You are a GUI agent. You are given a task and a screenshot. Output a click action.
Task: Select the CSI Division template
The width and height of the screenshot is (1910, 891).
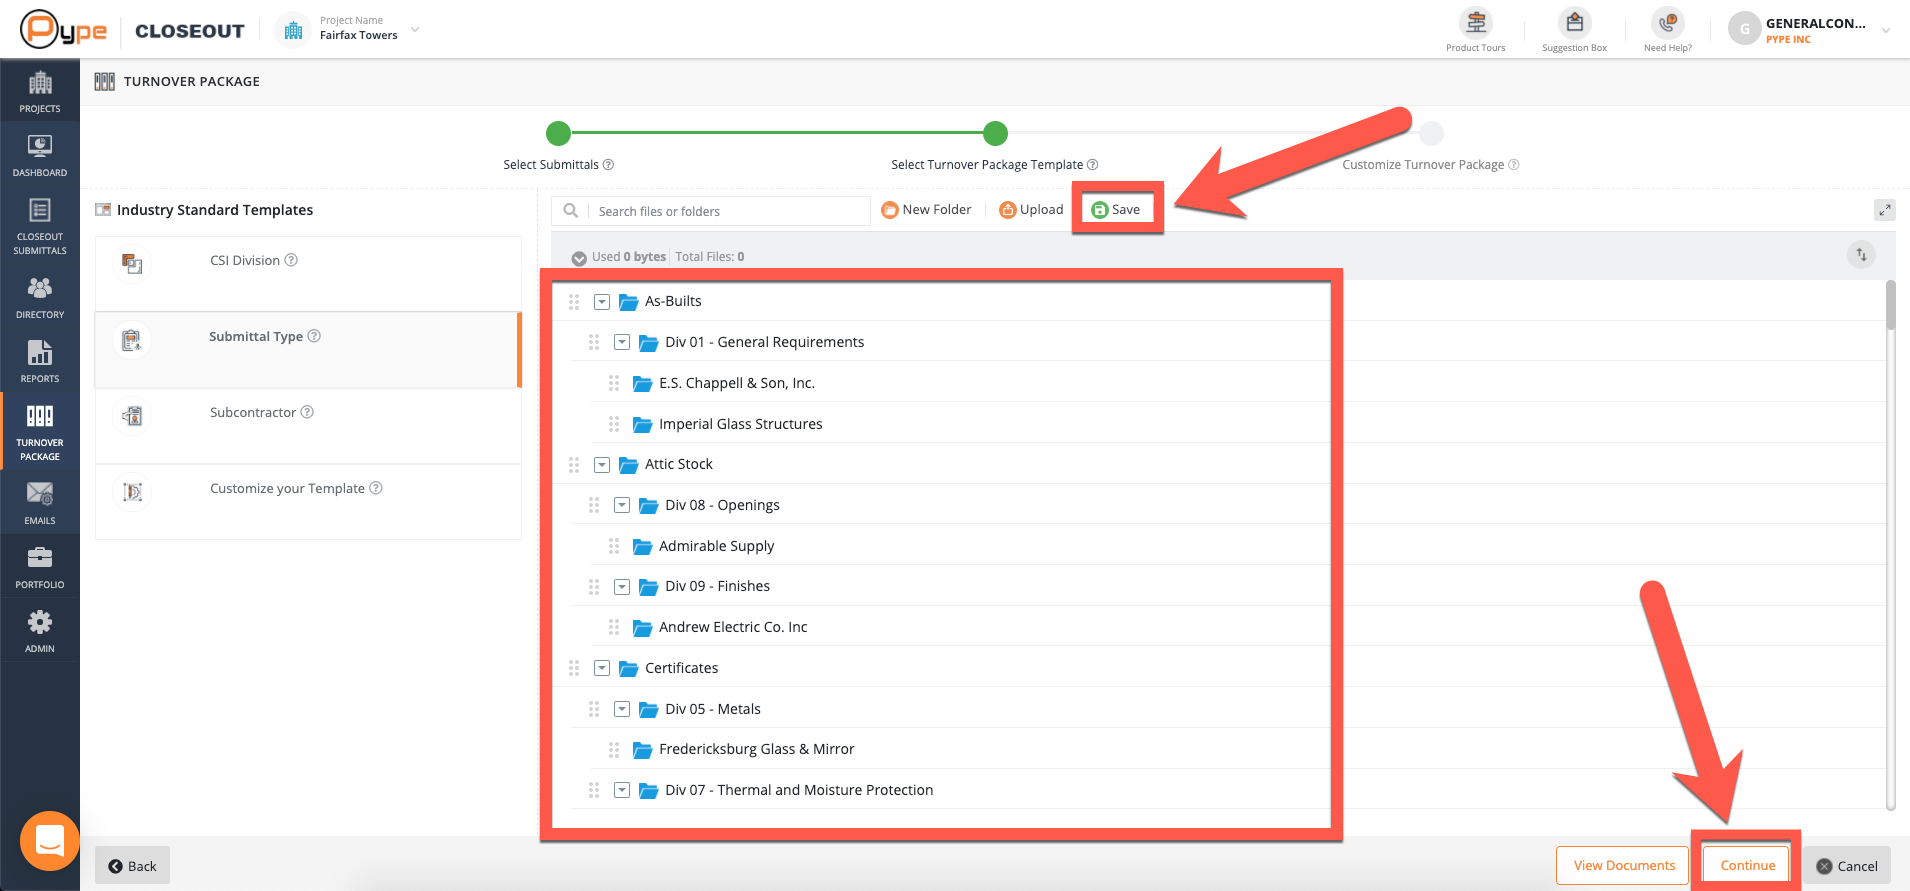[x=308, y=274]
